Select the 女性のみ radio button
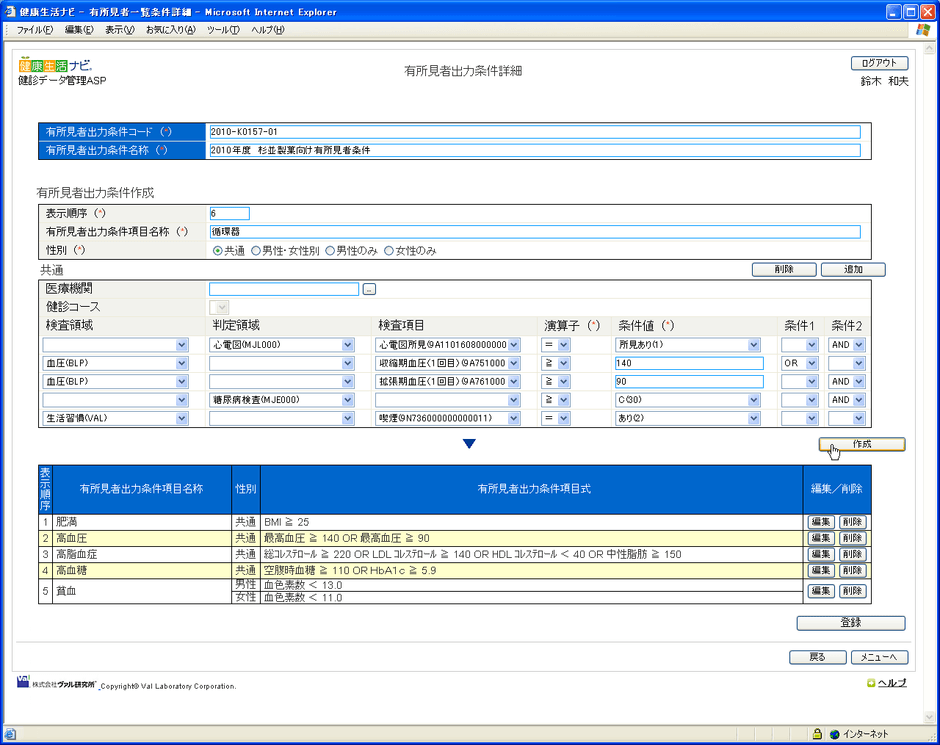This screenshot has width=940, height=745. tap(389, 251)
